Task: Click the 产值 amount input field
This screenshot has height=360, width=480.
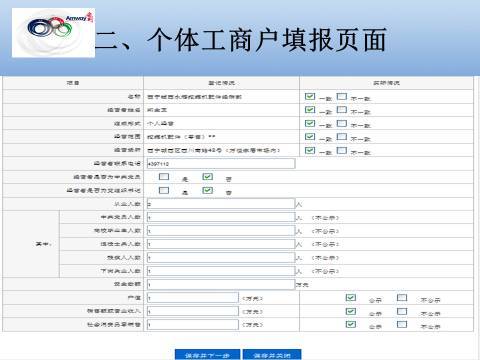Action: [x=193, y=298]
